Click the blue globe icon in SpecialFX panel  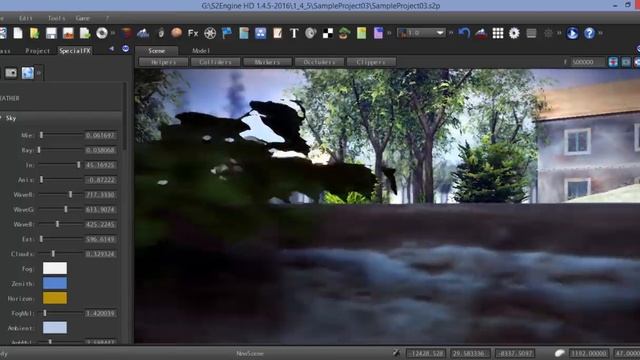[28, 73]
